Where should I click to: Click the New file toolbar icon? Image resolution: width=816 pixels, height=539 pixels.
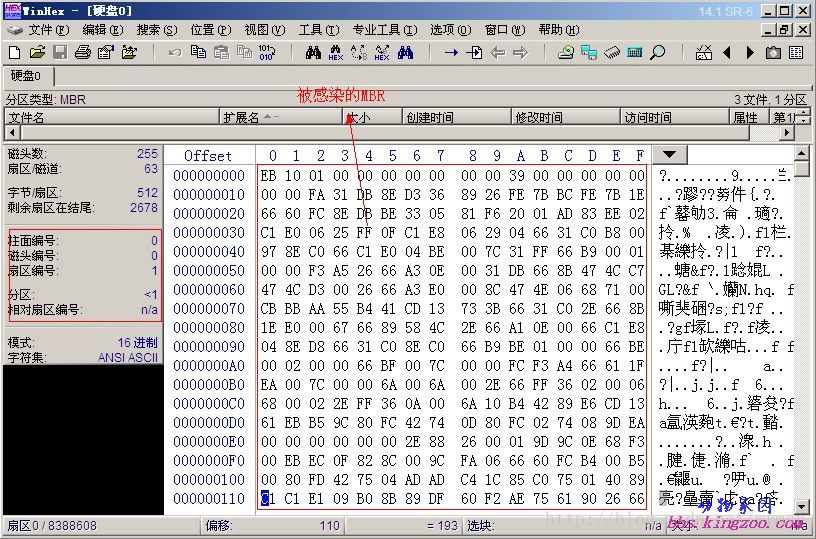15,53
